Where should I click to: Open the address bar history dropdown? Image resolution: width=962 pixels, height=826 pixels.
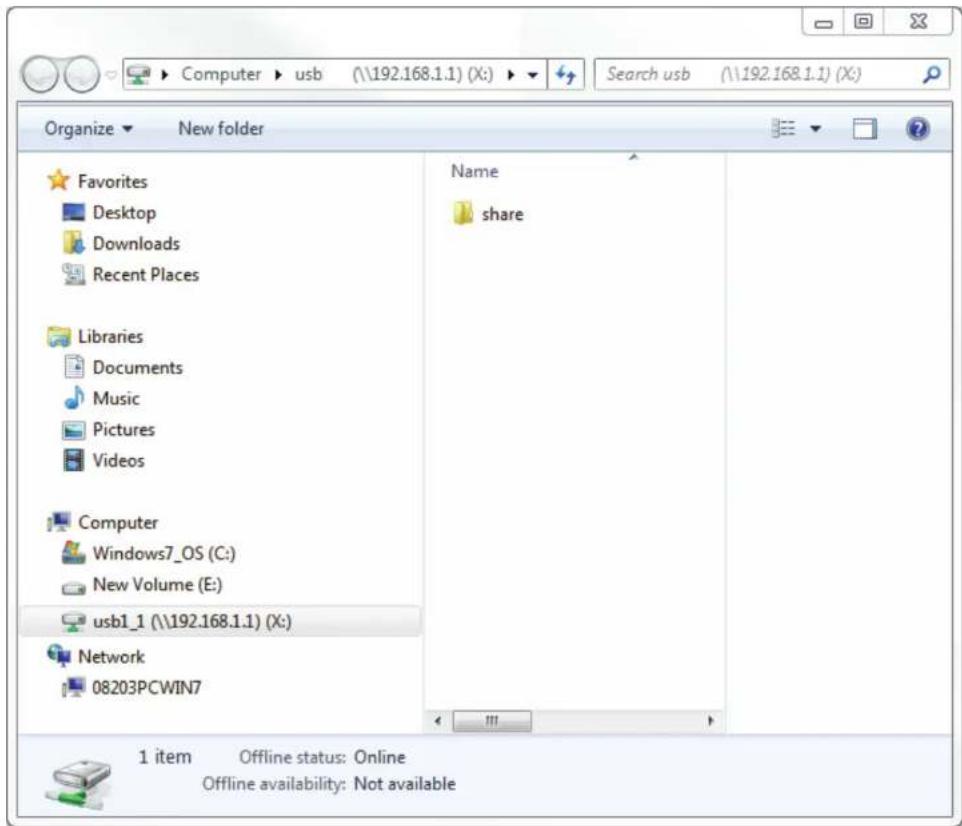pyautogui.click(x=533, y=75)
